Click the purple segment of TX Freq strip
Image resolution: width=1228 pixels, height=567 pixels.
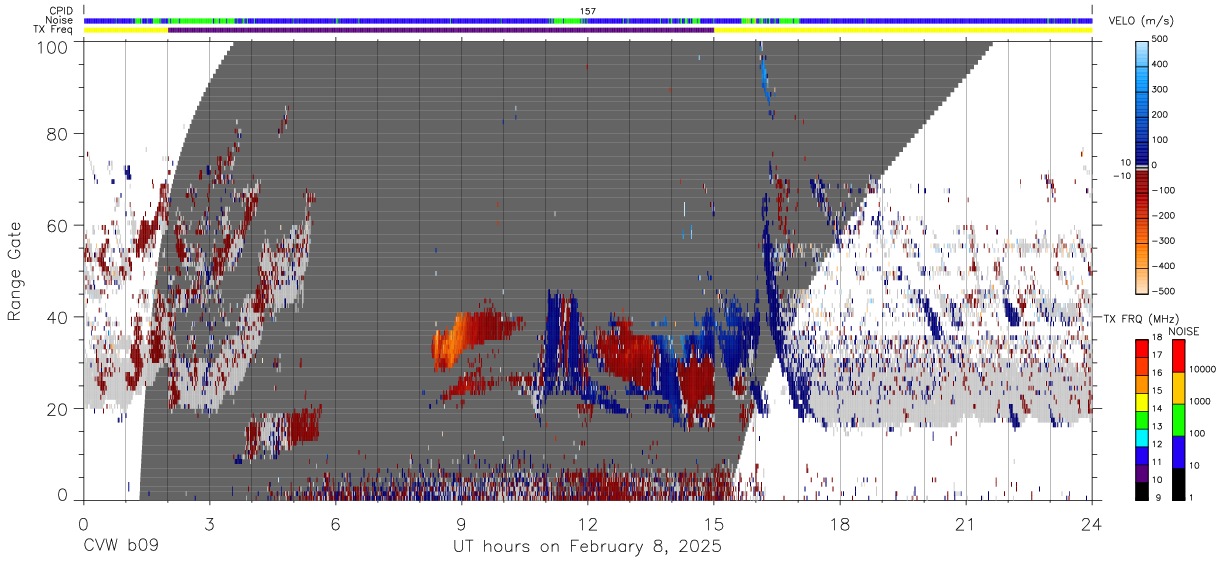(x=440, y=30)
